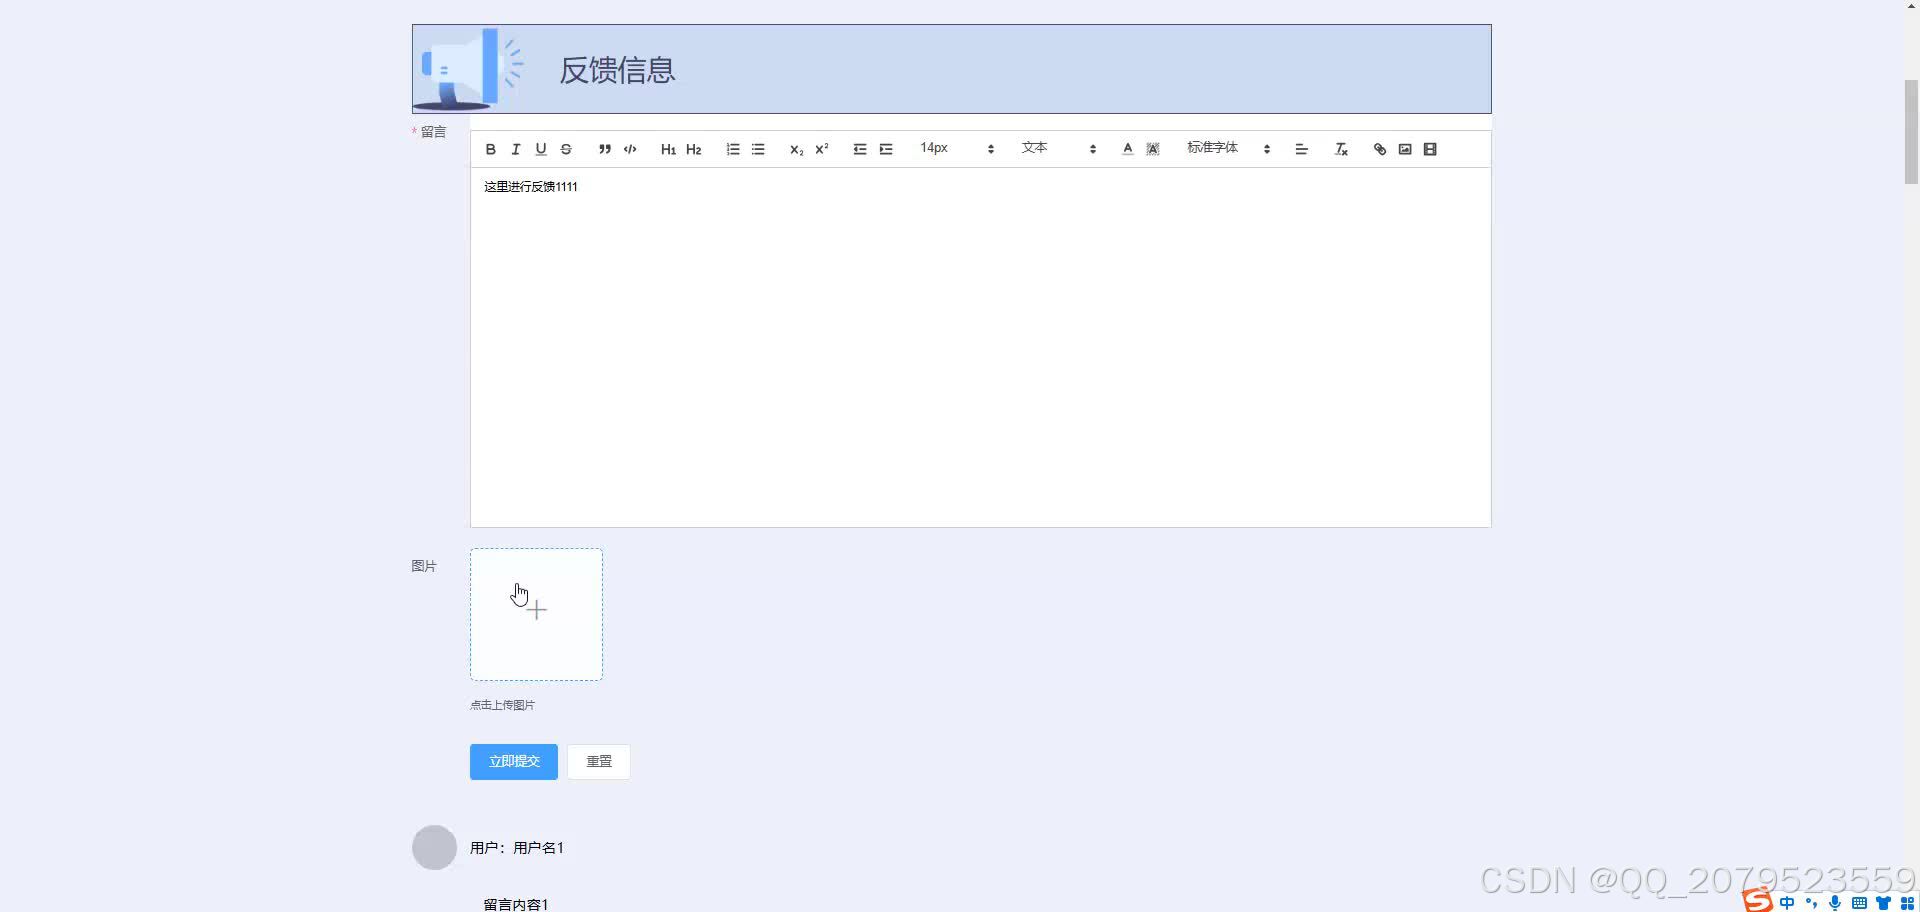
Task: Reset the form using 重置 button
Action: pos(598,761)
